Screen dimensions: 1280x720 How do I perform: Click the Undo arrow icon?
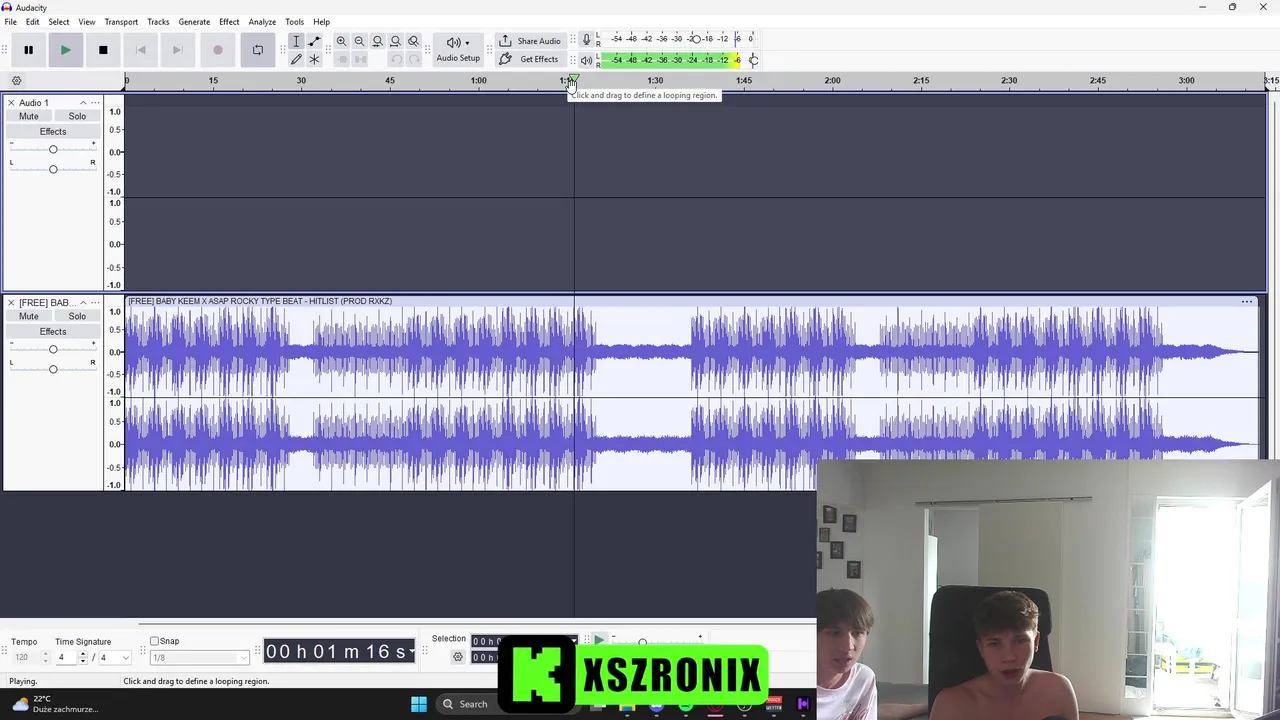pos(396,59)
